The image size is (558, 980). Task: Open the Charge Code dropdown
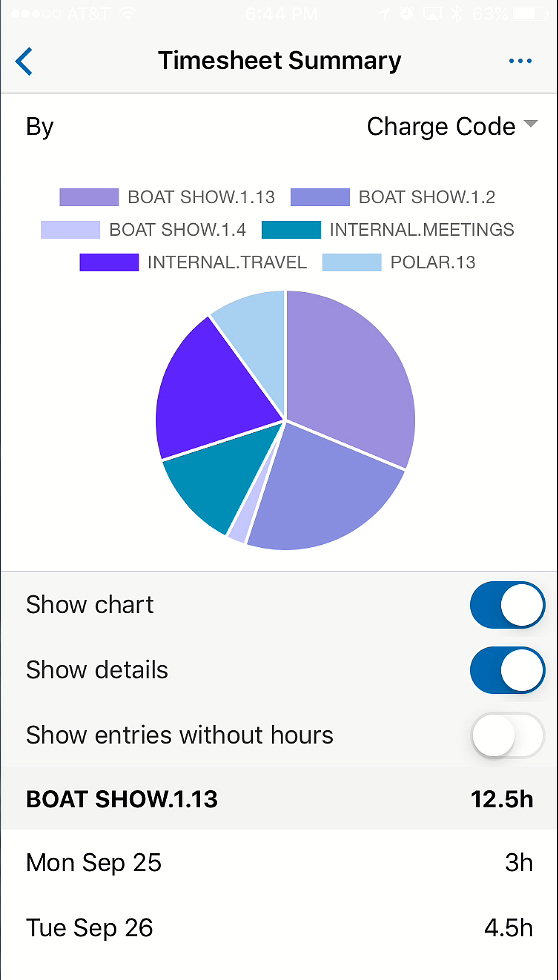pos(452,126)
